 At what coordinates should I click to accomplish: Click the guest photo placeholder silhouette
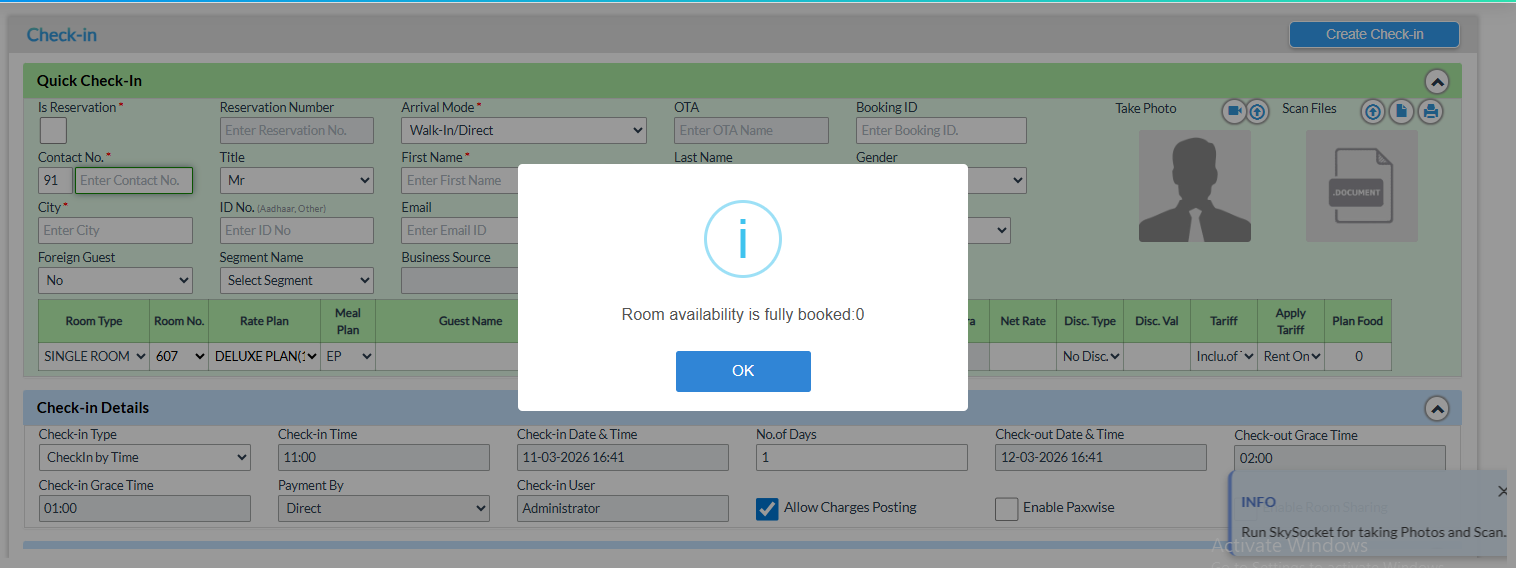(1194, 186)
